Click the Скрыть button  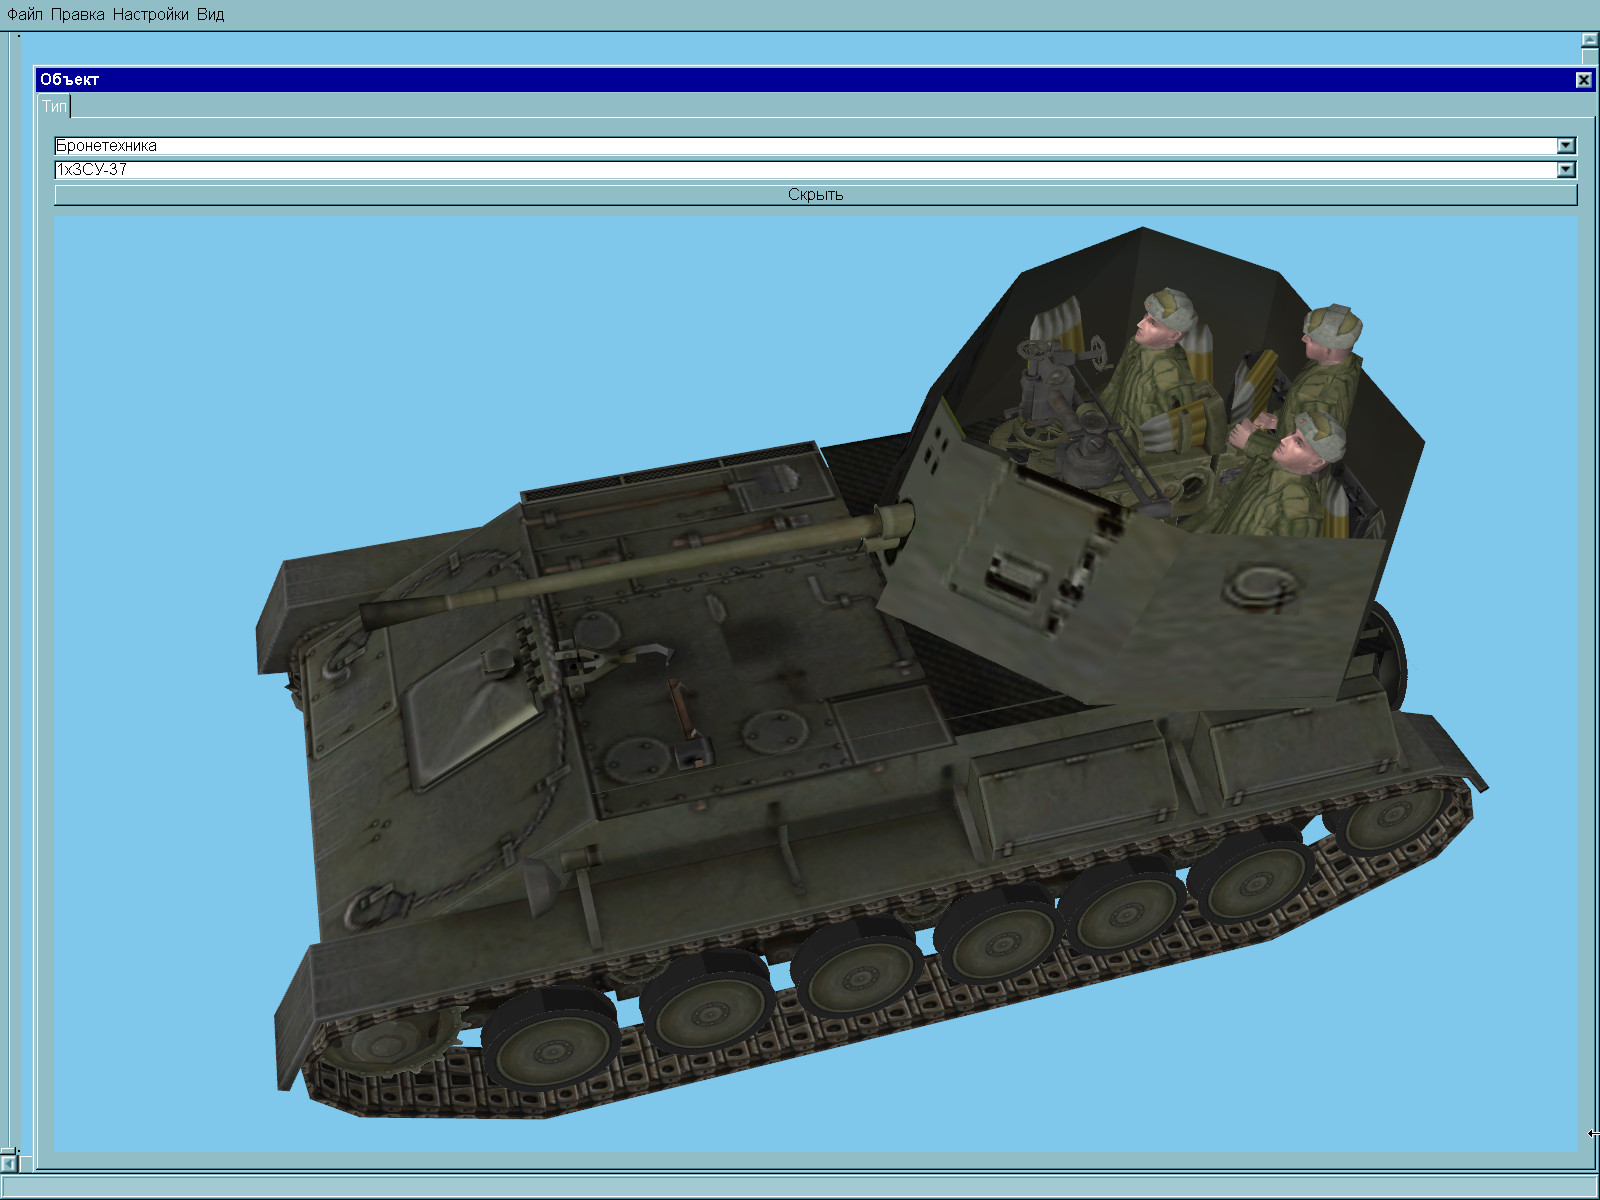pos(815,195)
